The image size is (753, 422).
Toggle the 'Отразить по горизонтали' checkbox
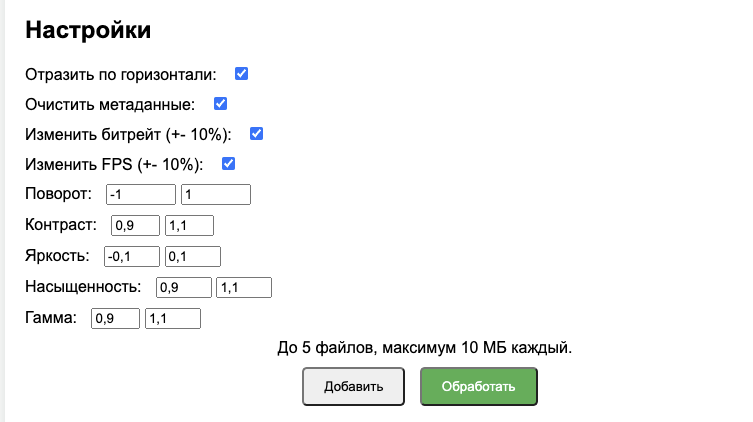[241, 74]
